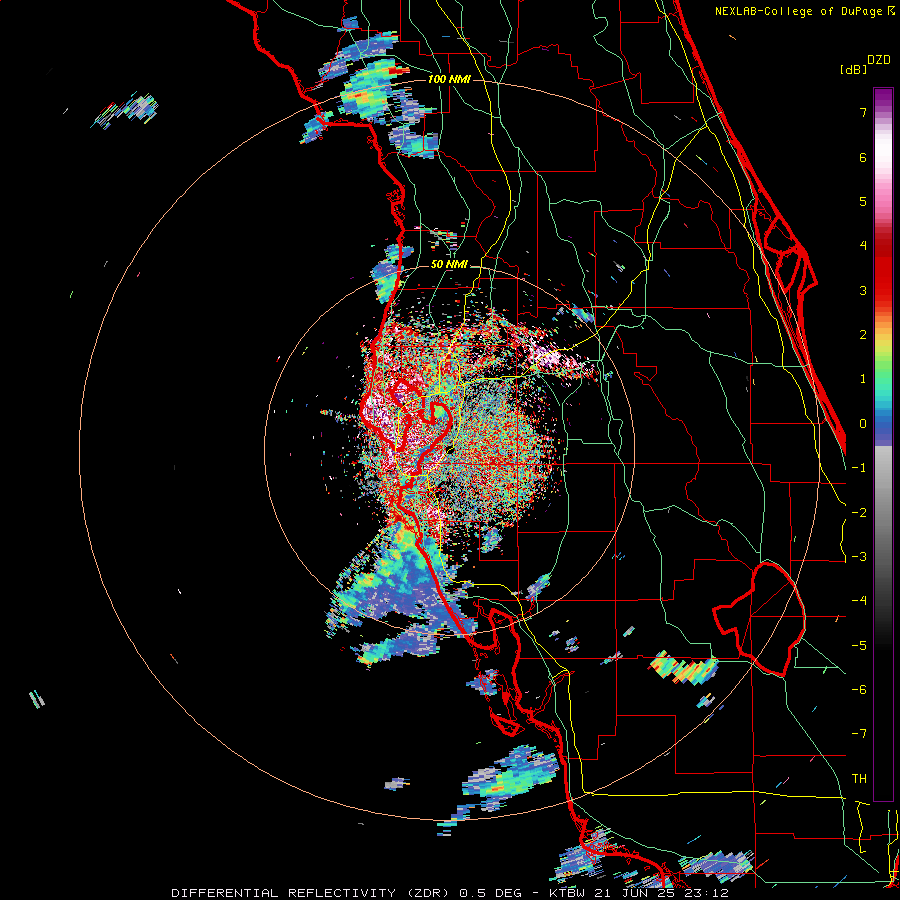900x900 pixels.
Task: Click the 100 NMI range ring label
Action: coord(449,79)
